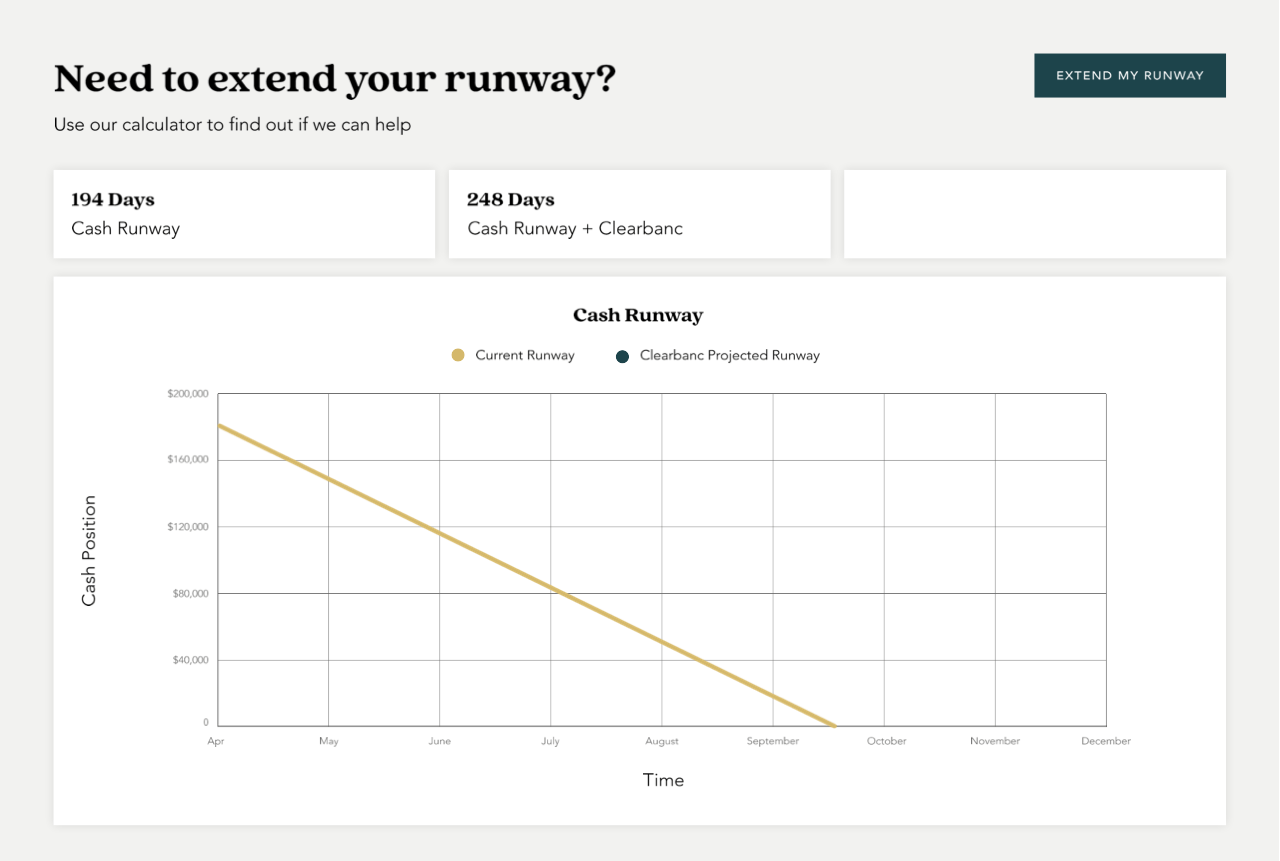
Task: Click the Time axis title below the chart
Action: point(663,780)
